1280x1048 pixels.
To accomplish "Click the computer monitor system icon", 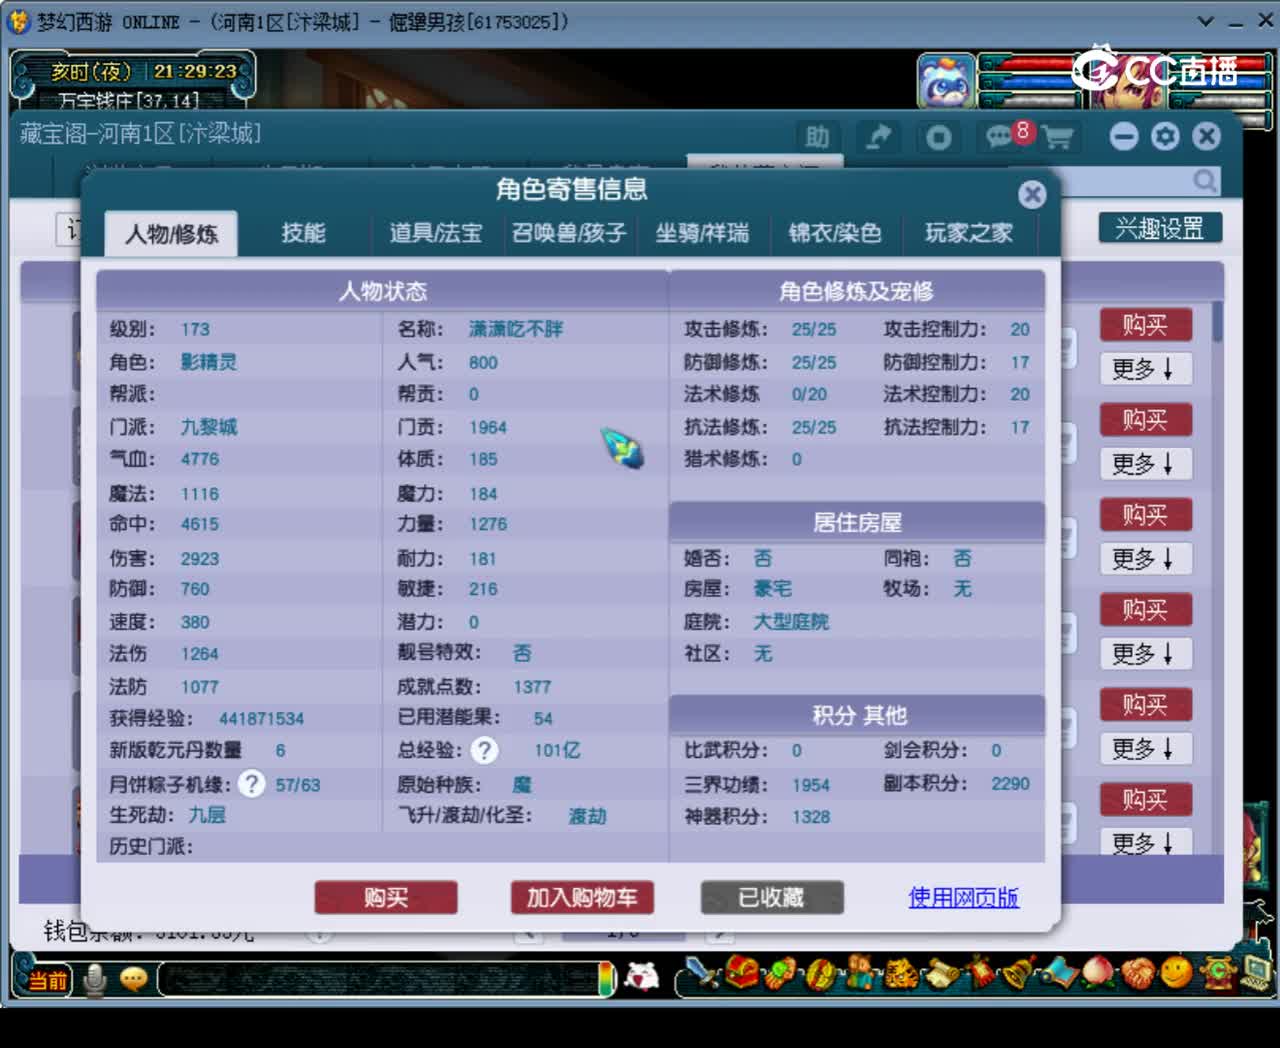I will pos(1254,971).
